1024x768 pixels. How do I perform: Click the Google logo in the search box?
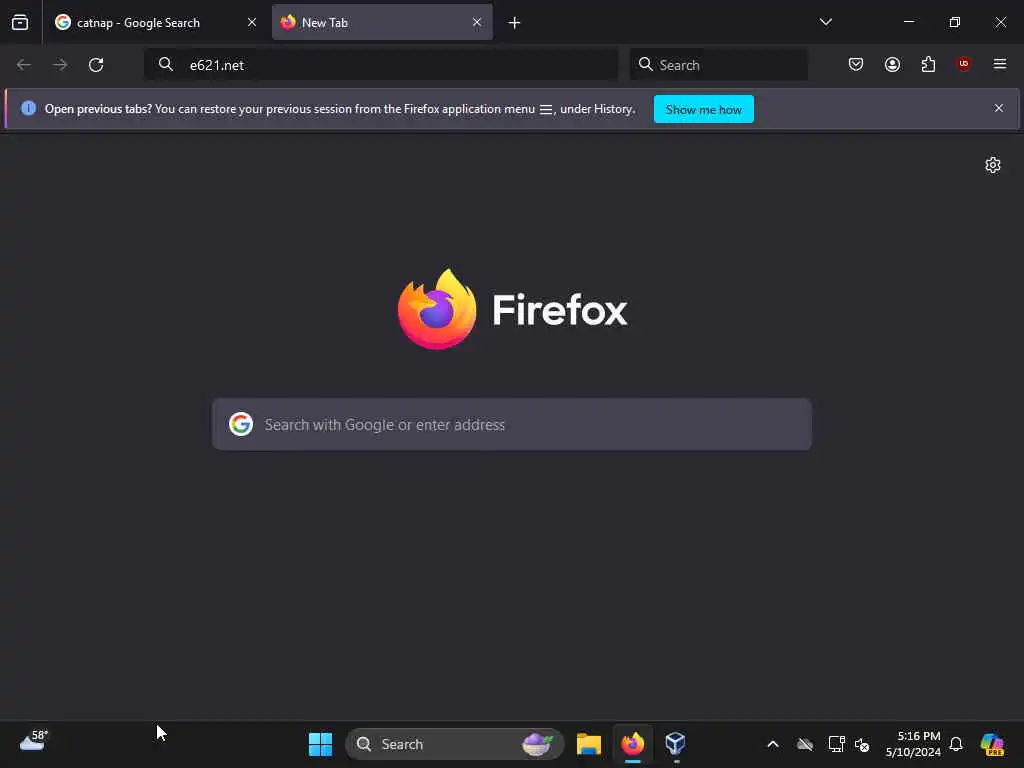tap(241, 424)
